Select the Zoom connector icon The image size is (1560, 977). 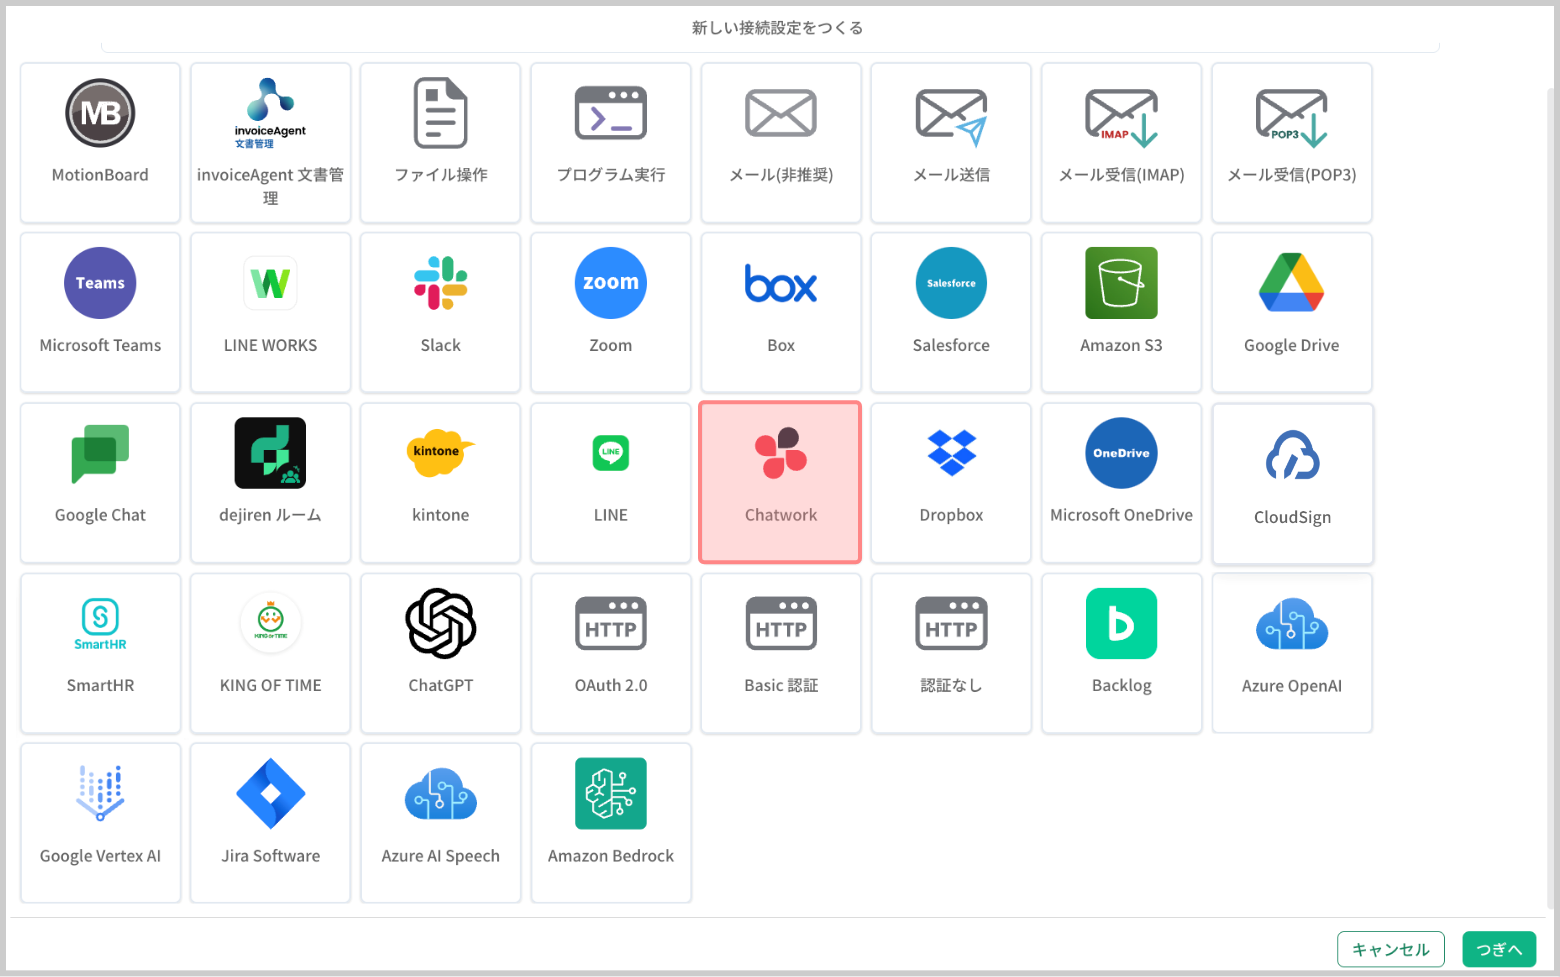[x=611, y=283]
